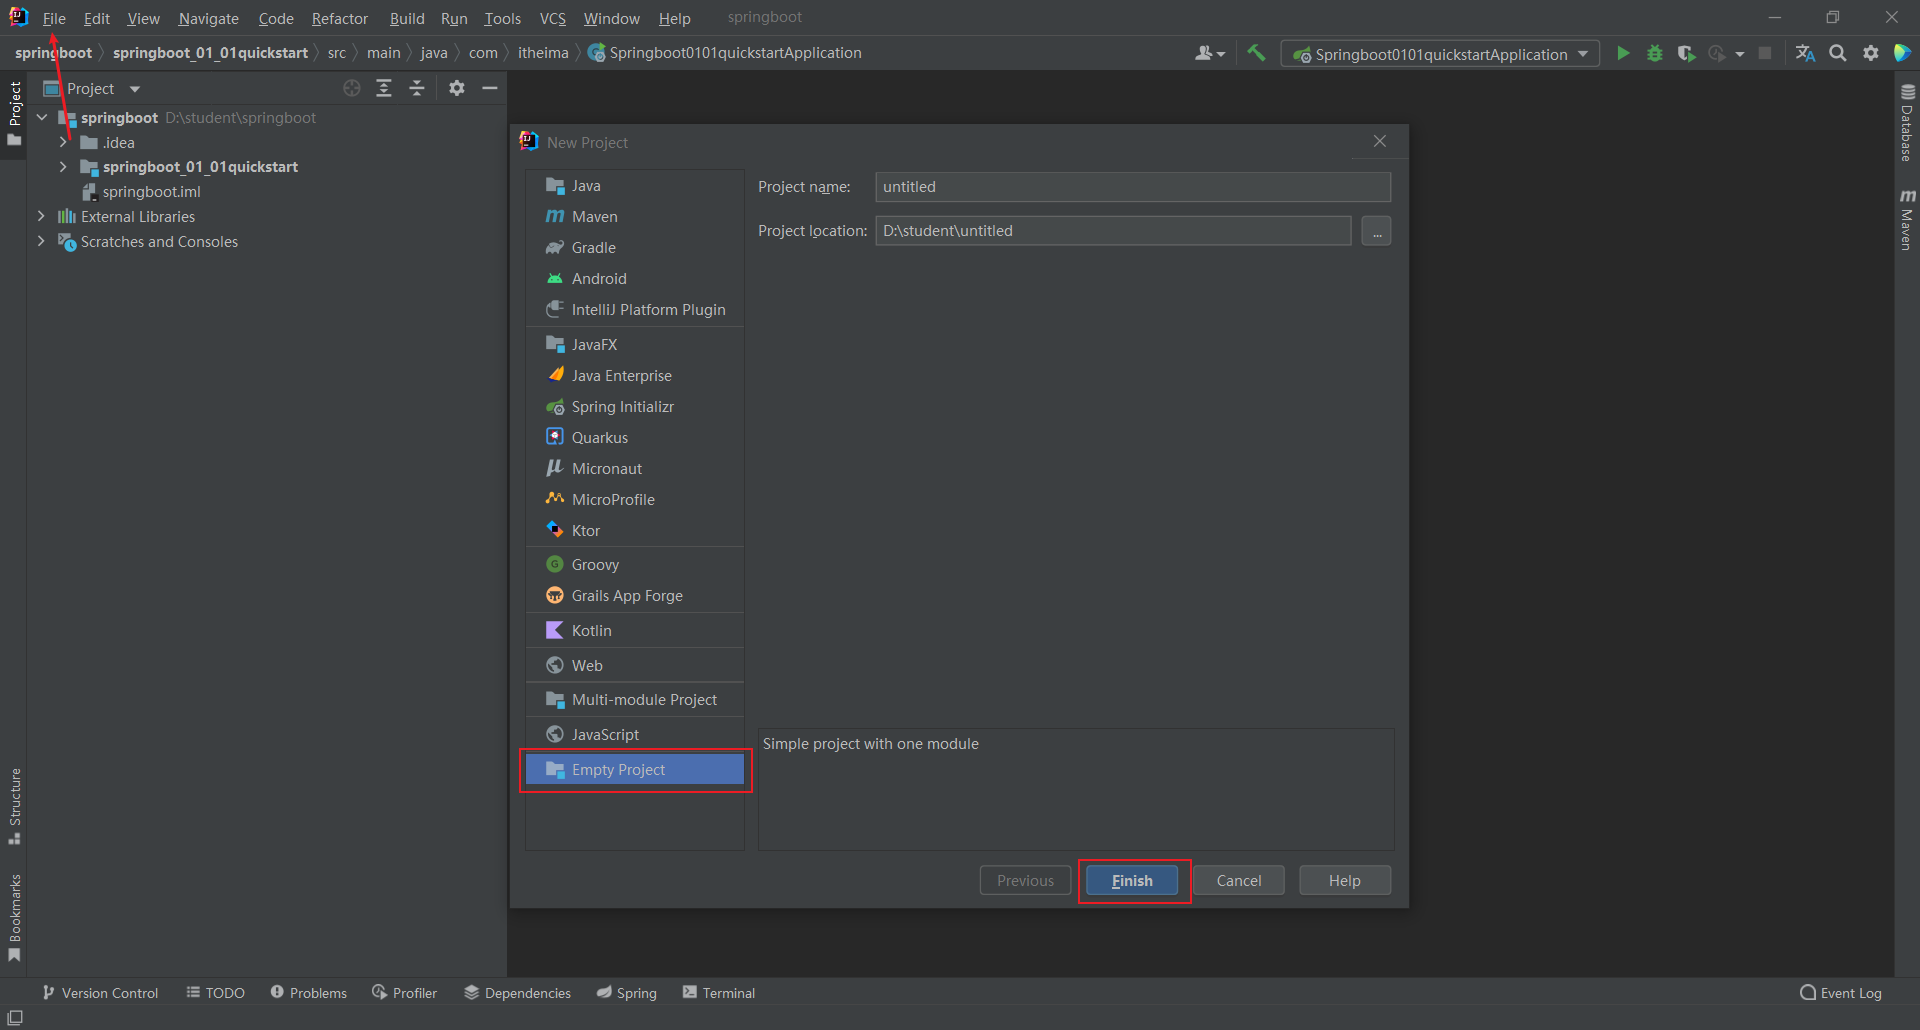
Task: Open the Navigate menu
Action: 208,18
